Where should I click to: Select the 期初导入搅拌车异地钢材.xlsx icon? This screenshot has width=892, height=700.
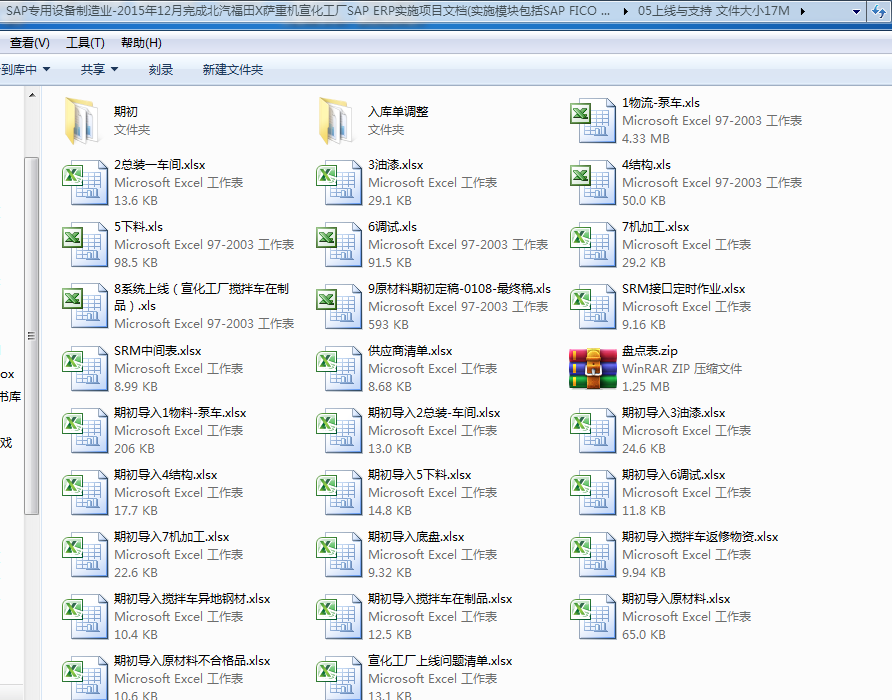[85, 617]
